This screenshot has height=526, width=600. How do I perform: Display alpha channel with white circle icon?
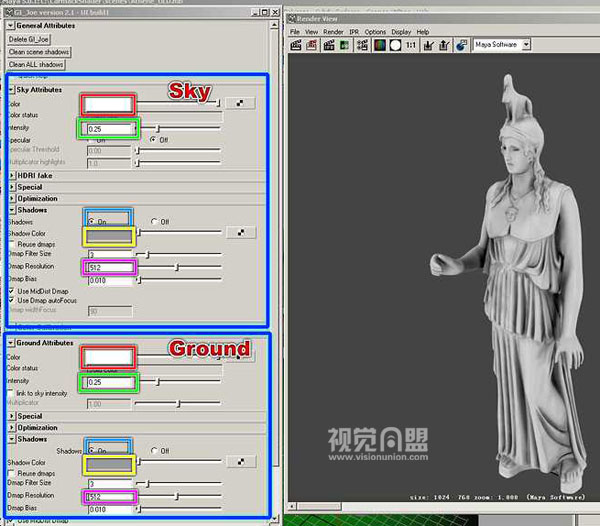click(x=395, y=45)
